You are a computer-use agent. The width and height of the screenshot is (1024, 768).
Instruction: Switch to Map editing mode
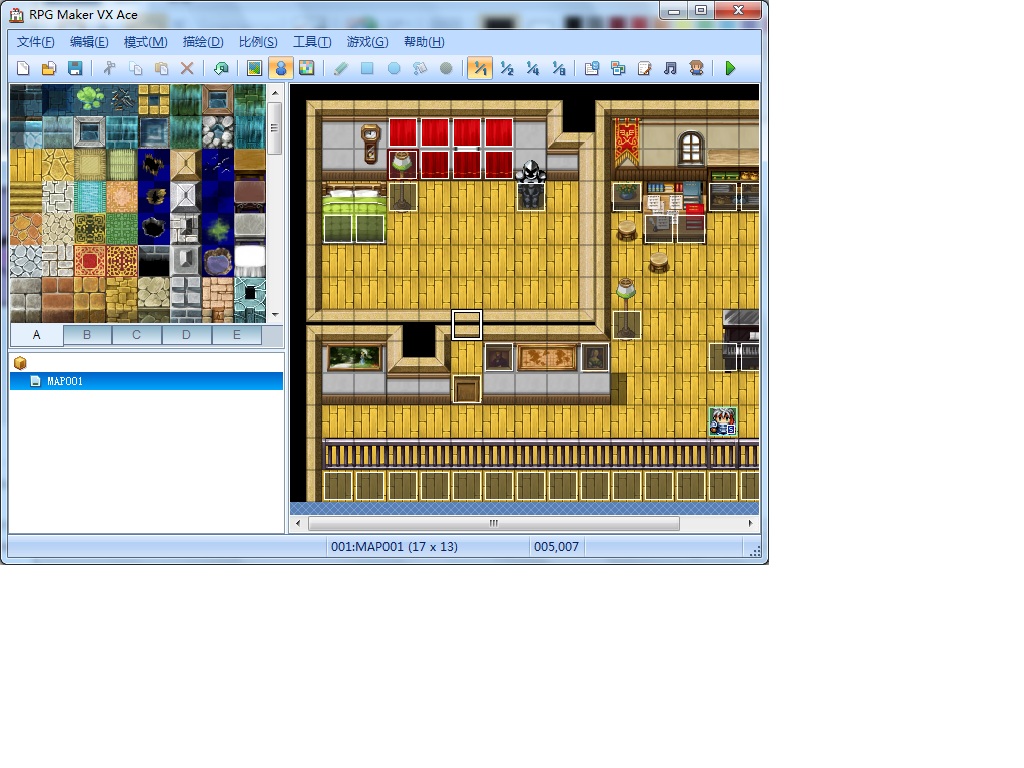coord(255,68)
